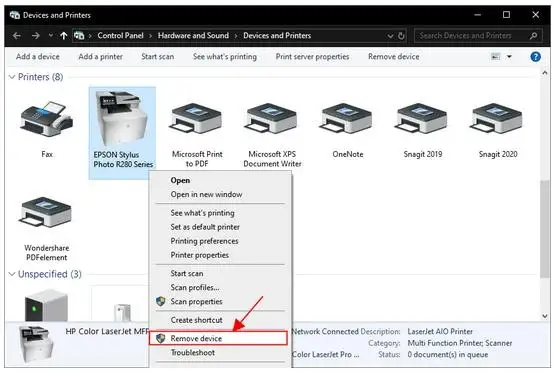Click the Back navigation arrow
Screen dimensions: 554x372
point(17,36)
